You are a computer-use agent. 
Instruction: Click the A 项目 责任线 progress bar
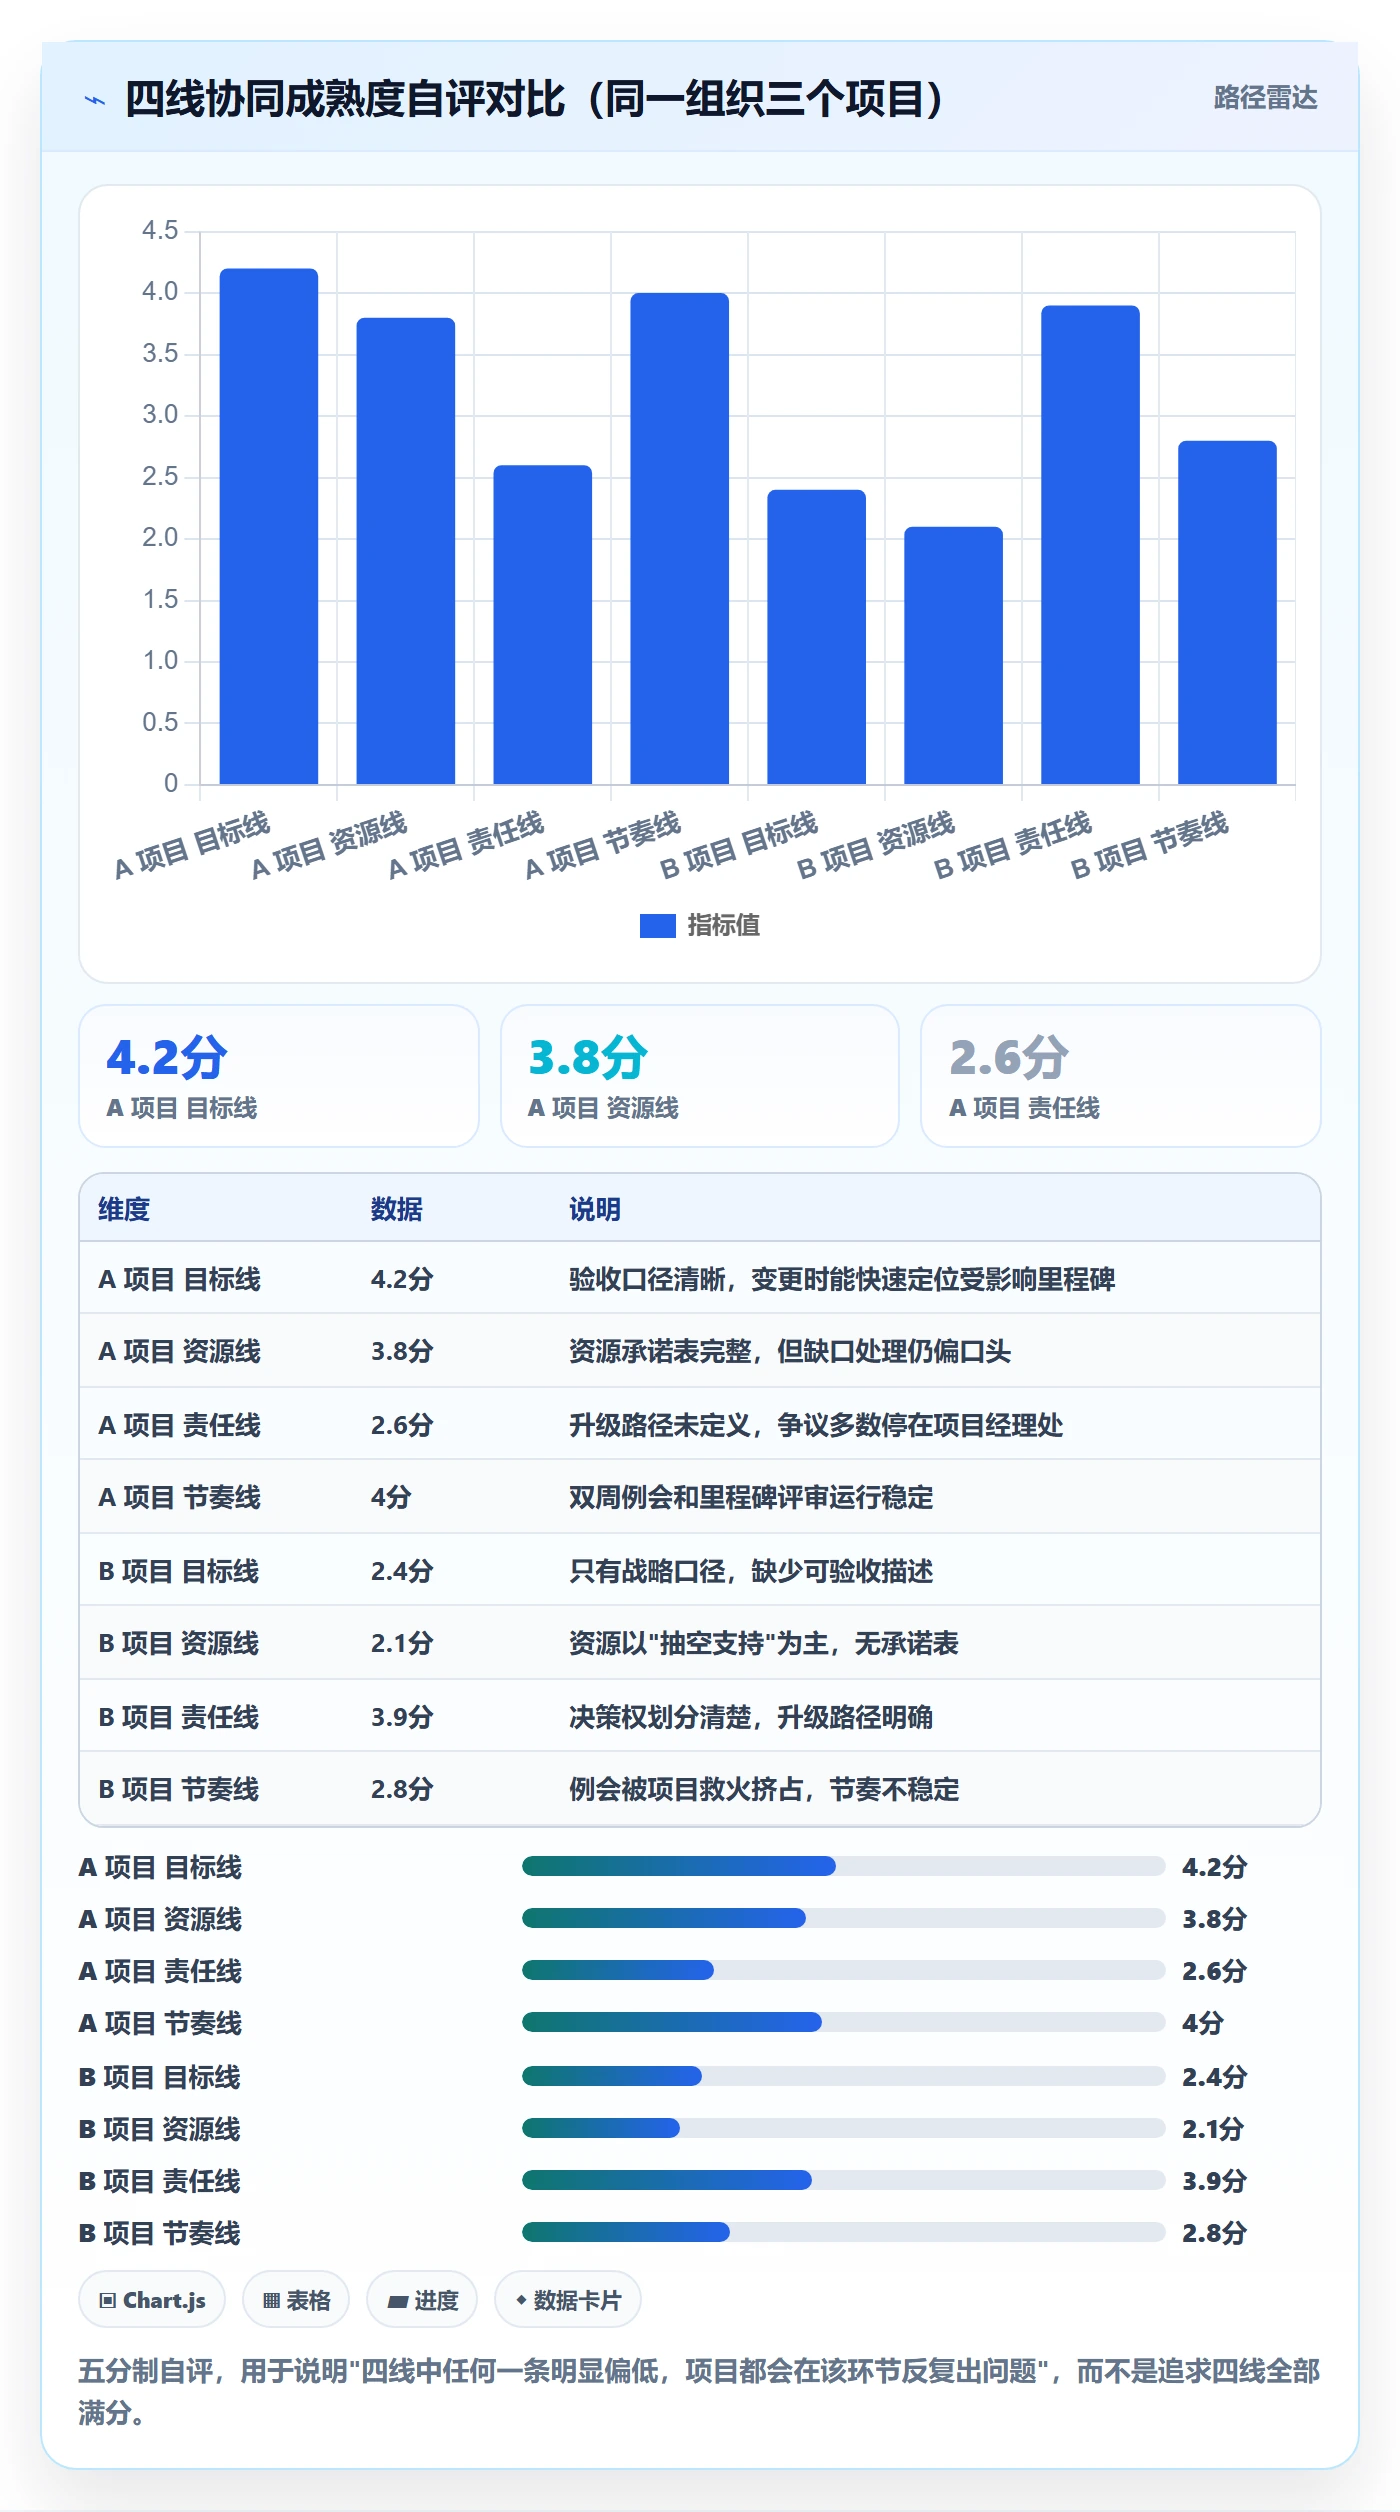pos(844,1970)
